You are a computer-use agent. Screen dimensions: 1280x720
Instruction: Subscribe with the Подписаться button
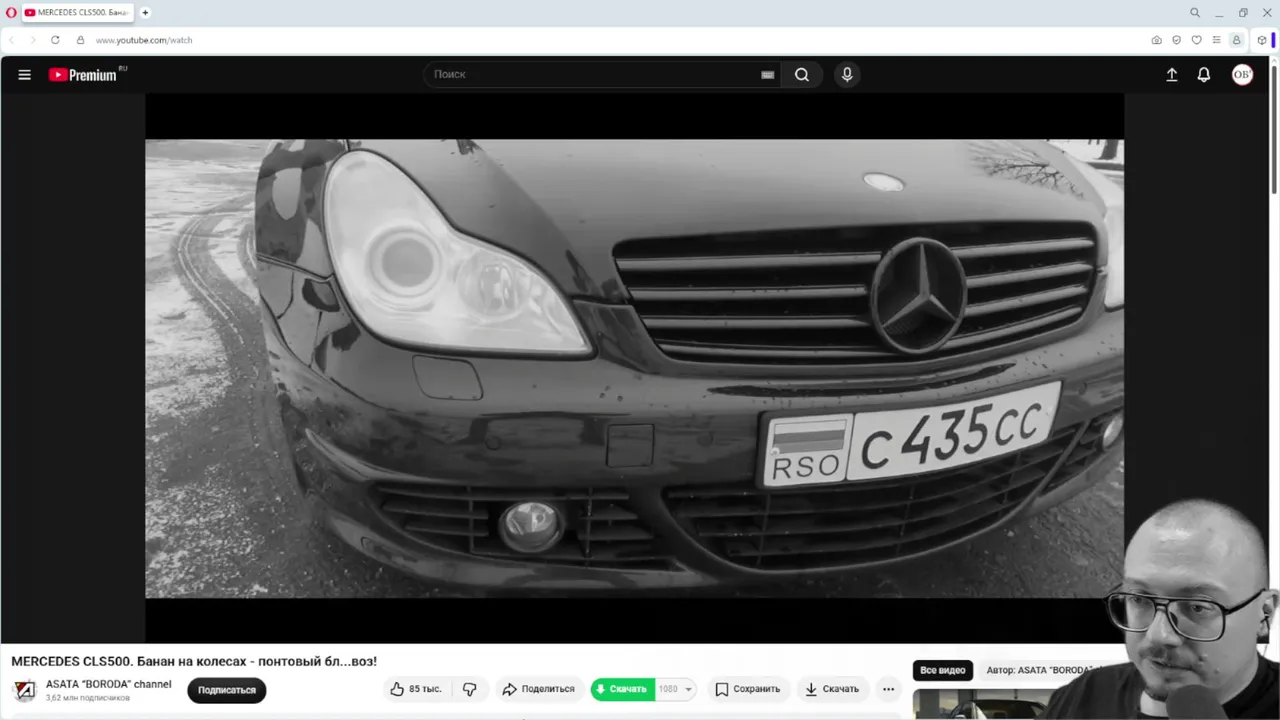227,690
